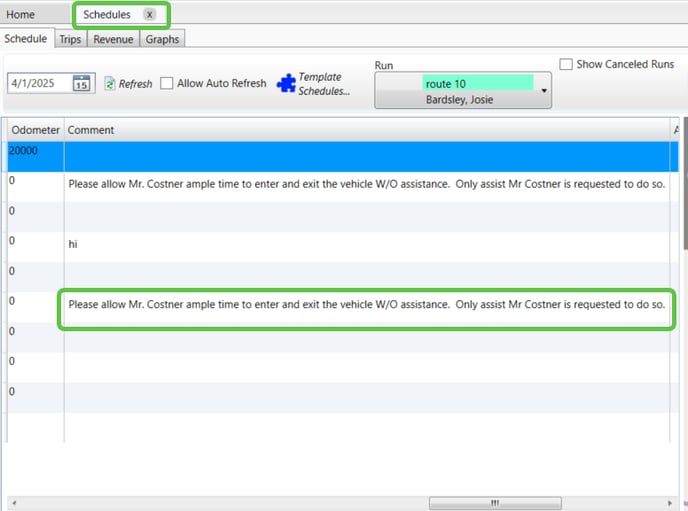688x511 pixels.
Task: Select route 10 in Run combo box
Action: (x=477, y=83)
